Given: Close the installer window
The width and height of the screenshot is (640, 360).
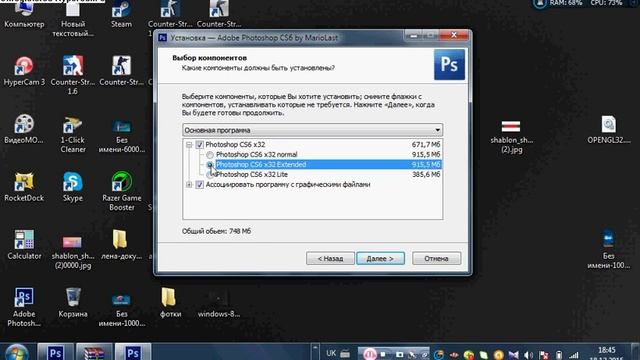Looking at the screenshot, I should pos(453,36).
